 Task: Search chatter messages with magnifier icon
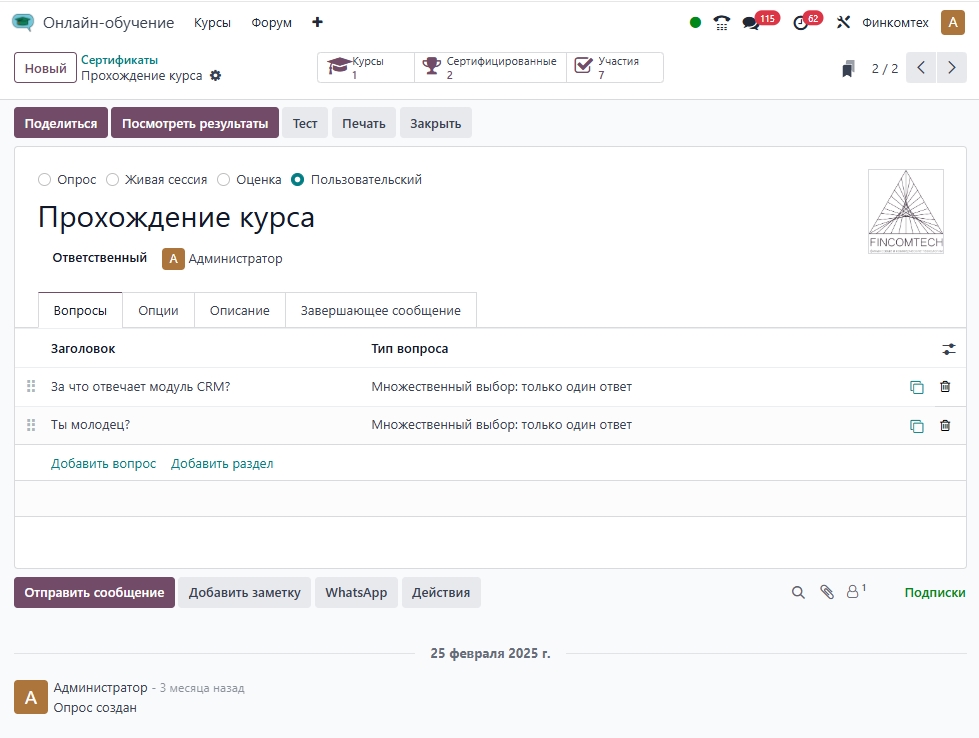[798, 592]
